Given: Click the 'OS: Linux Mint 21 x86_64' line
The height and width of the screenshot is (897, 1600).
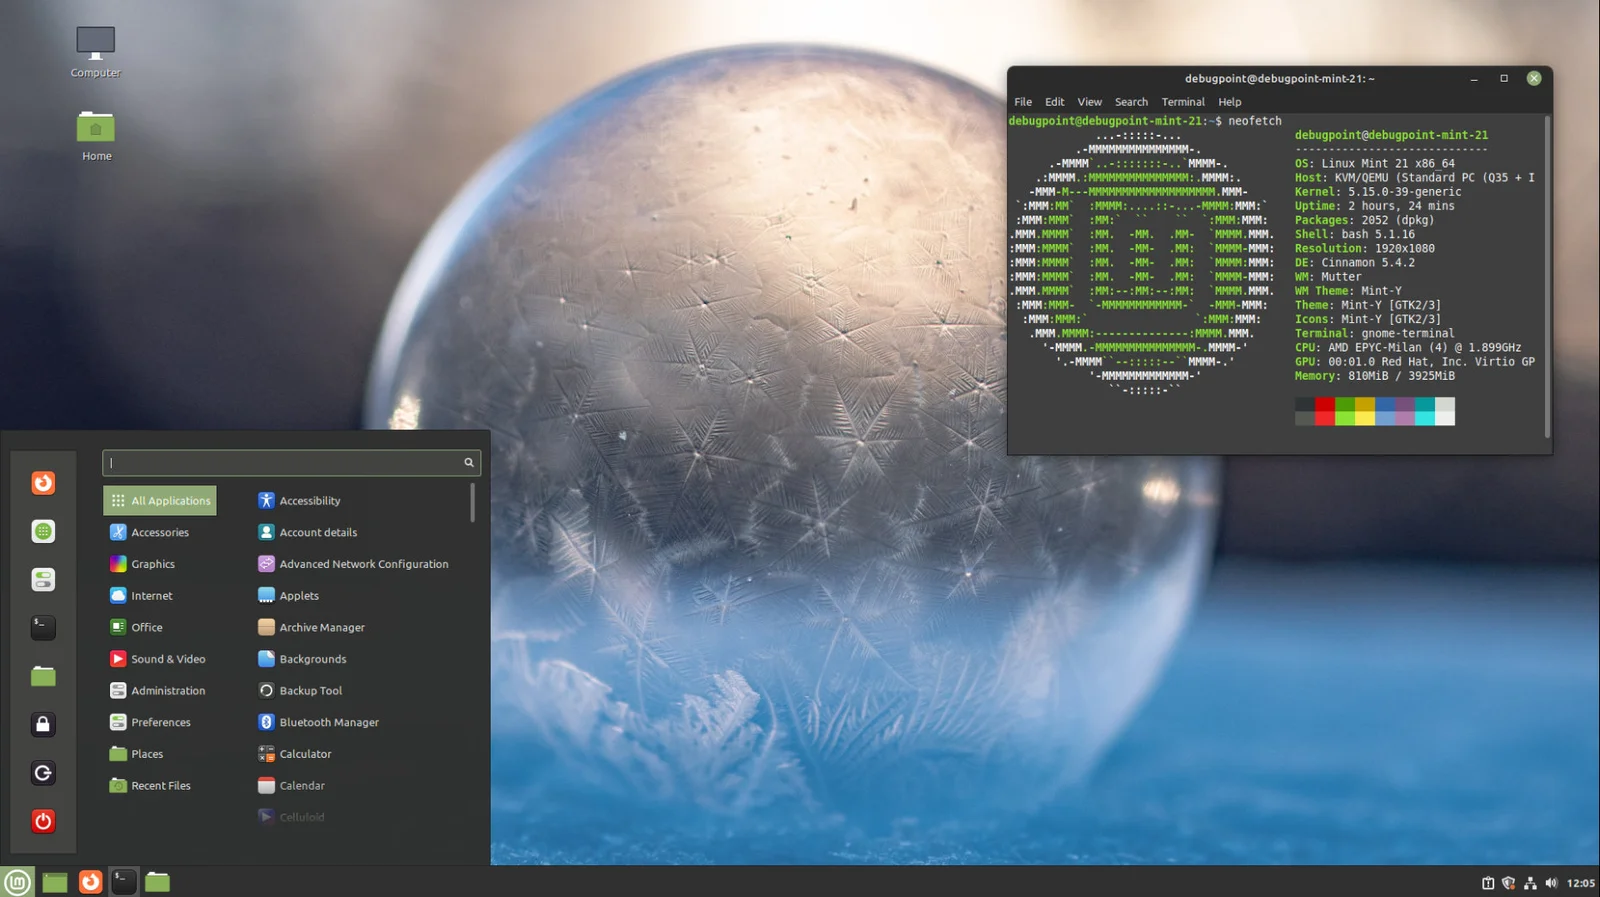Looking at the screenshot, I should (1375, 163).
